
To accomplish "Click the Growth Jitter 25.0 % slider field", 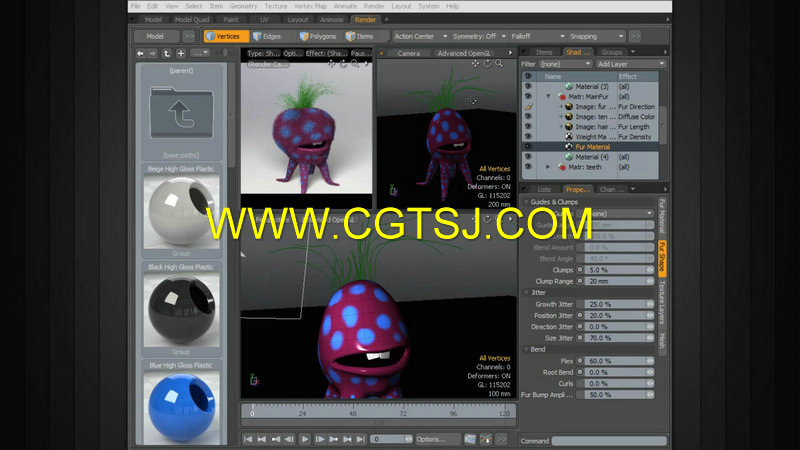I will [x=619, y=304].
